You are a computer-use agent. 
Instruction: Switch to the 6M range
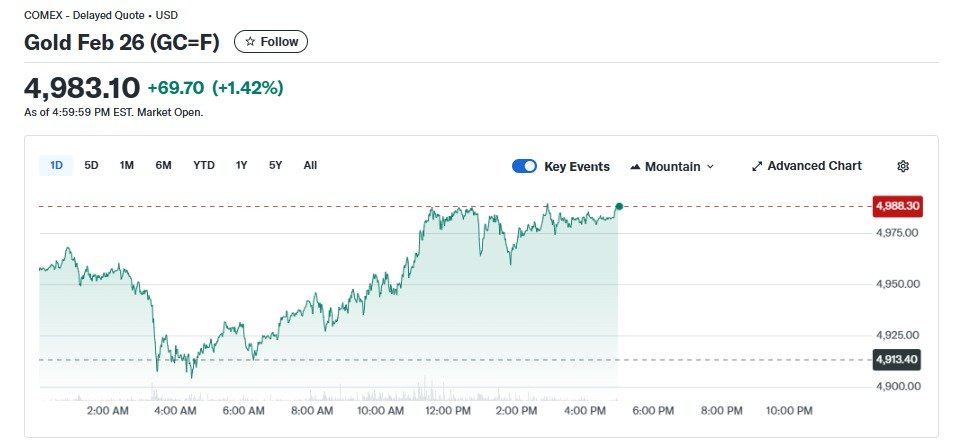(x=163, y=165)
